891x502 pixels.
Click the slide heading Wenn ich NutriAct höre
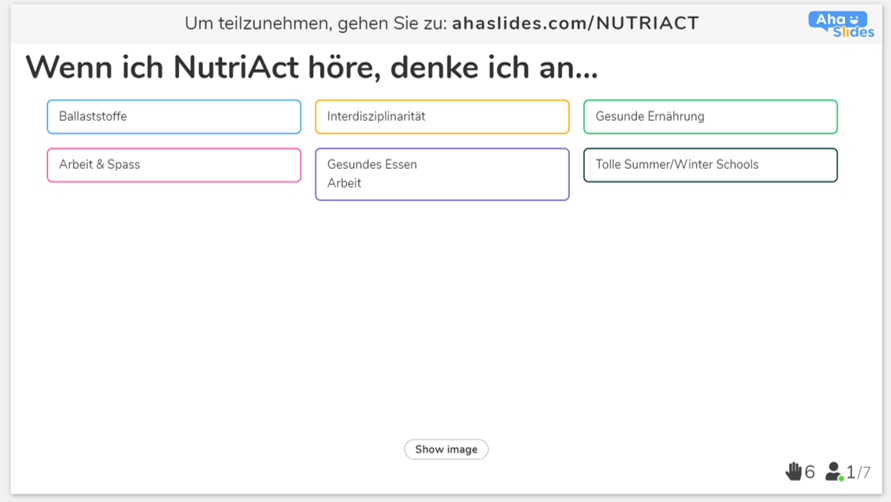click(x=311, y=68)
